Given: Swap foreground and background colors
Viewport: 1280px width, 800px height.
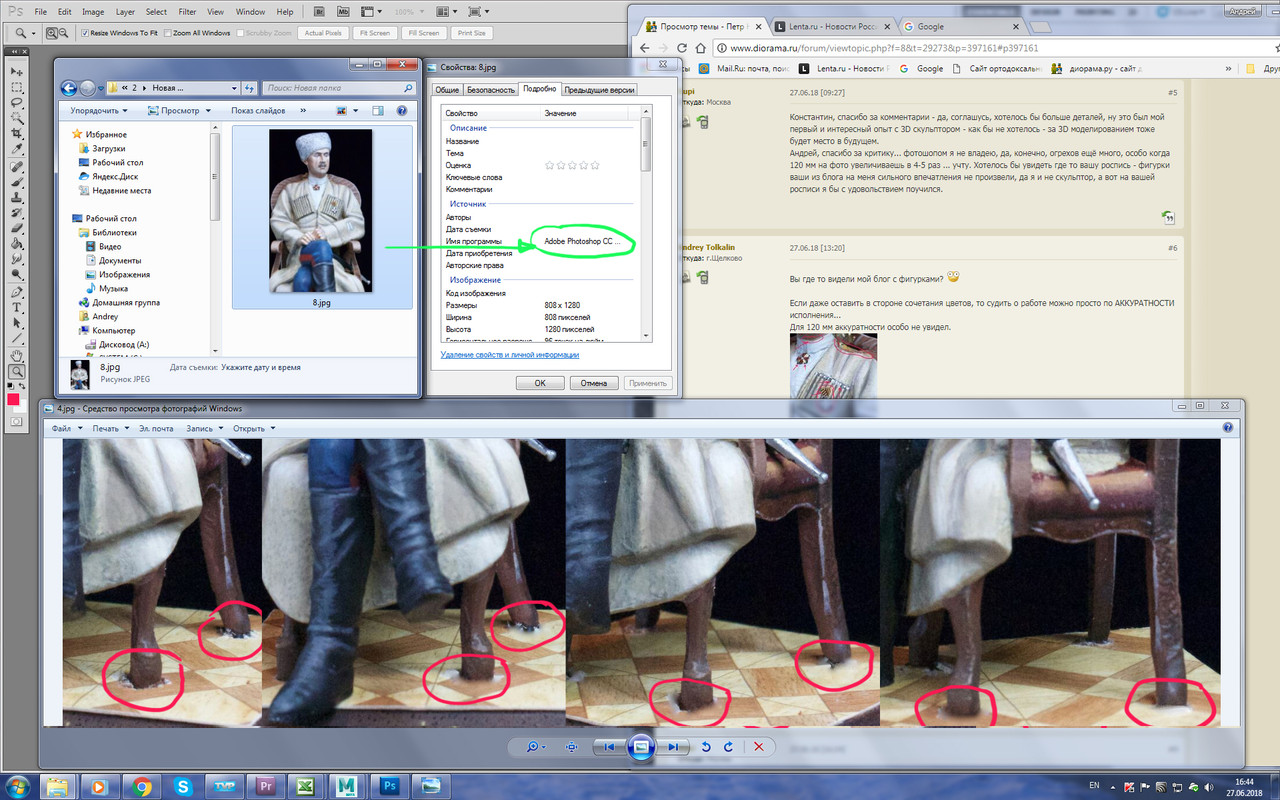Looking at the screenshot, I should (x=23, y=386).
